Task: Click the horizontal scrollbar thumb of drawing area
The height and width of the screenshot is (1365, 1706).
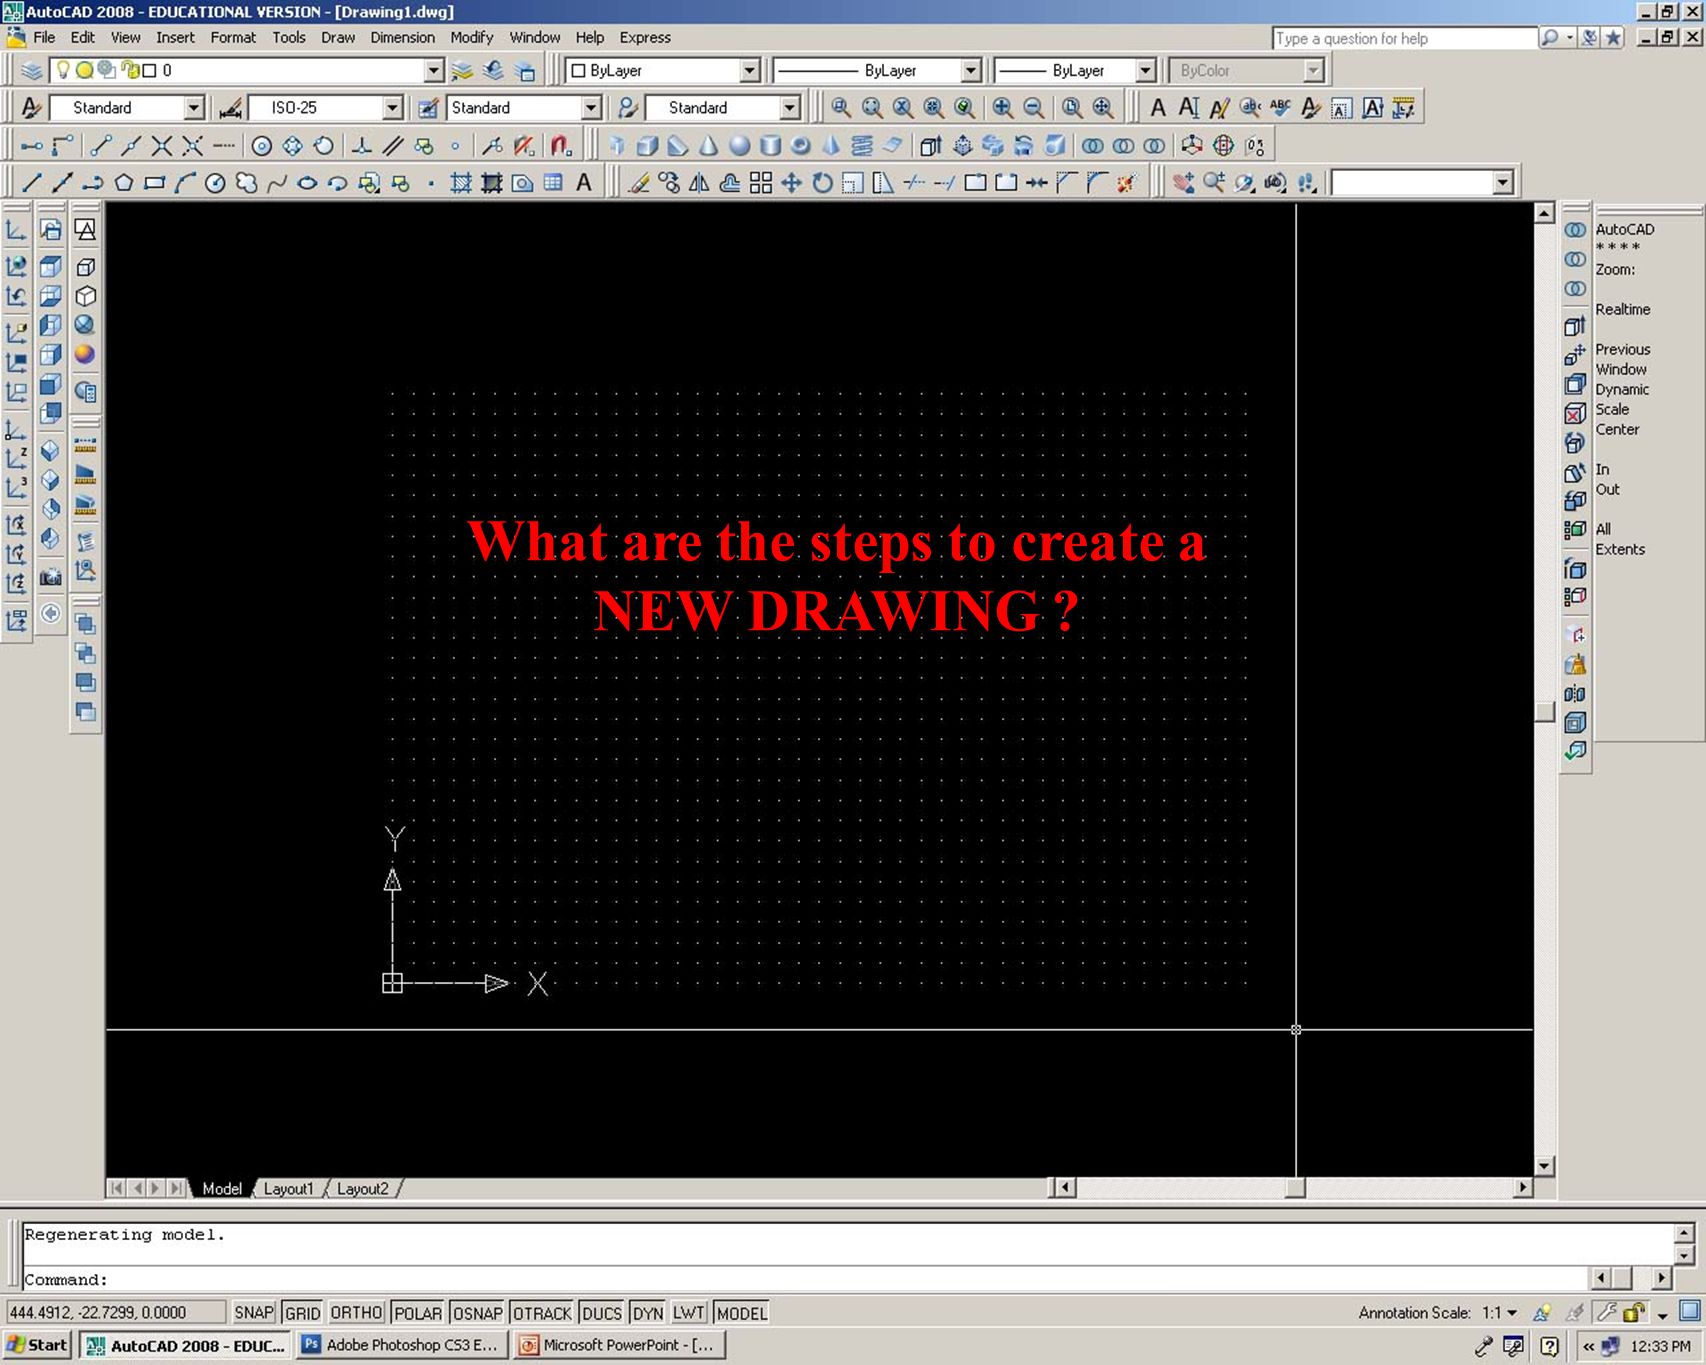Action: 1295,1188
